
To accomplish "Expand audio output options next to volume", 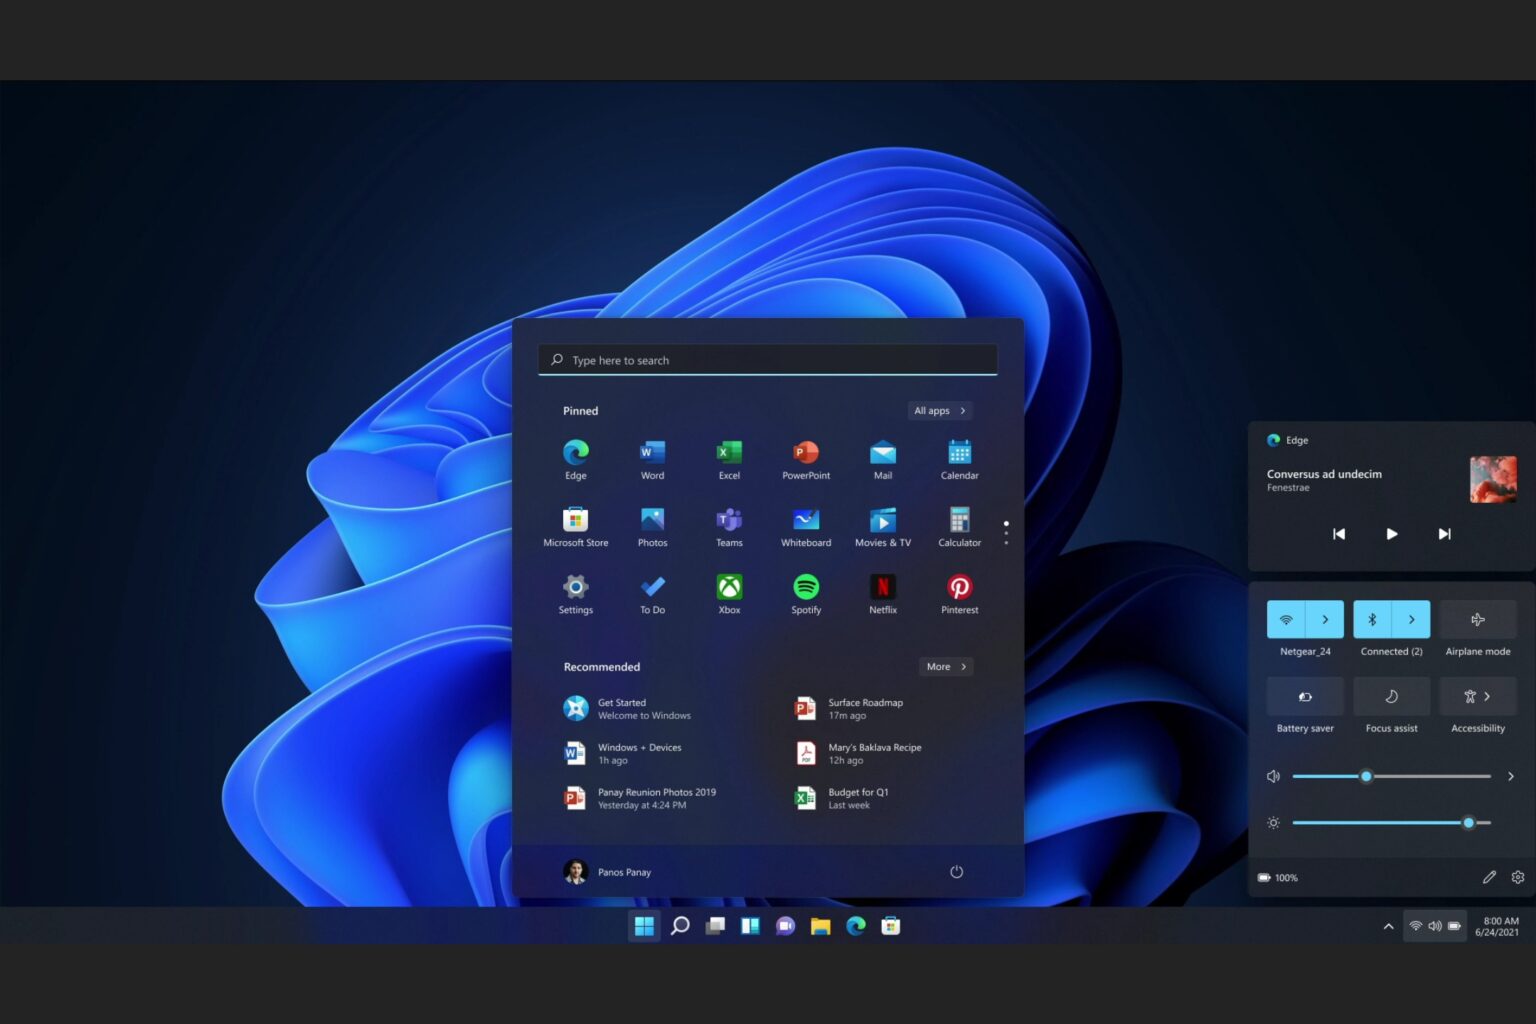I will click(x=1510, y=776).
